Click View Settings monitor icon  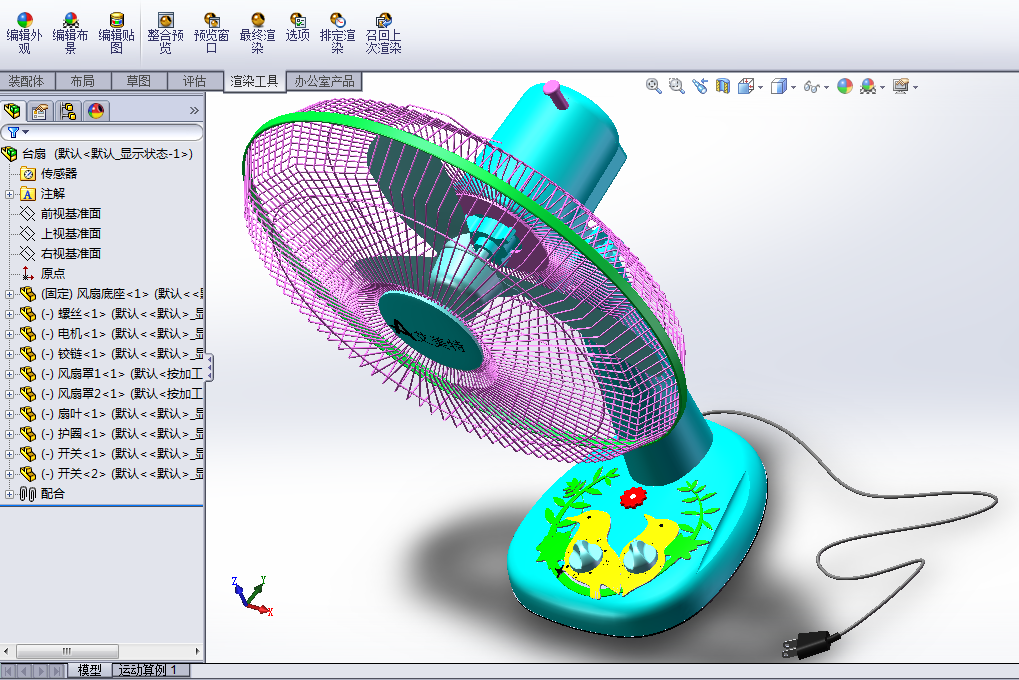coord(901,86)
